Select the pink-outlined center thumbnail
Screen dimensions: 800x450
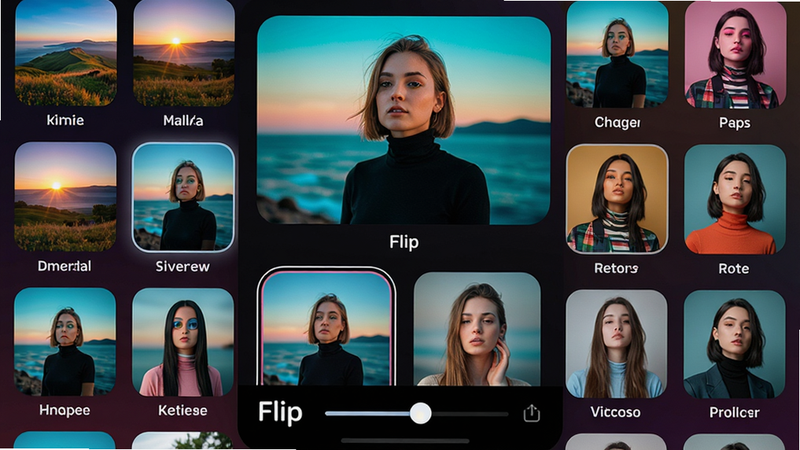coord(327,327)
